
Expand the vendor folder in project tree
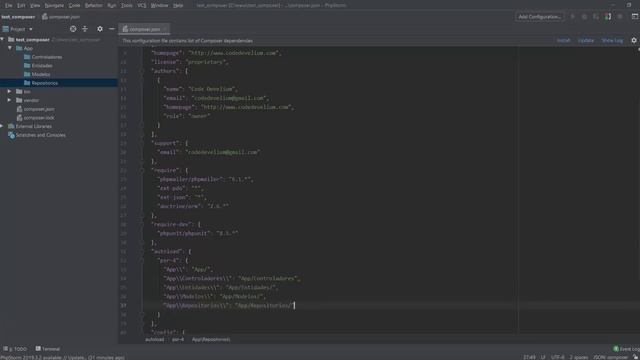10,100
